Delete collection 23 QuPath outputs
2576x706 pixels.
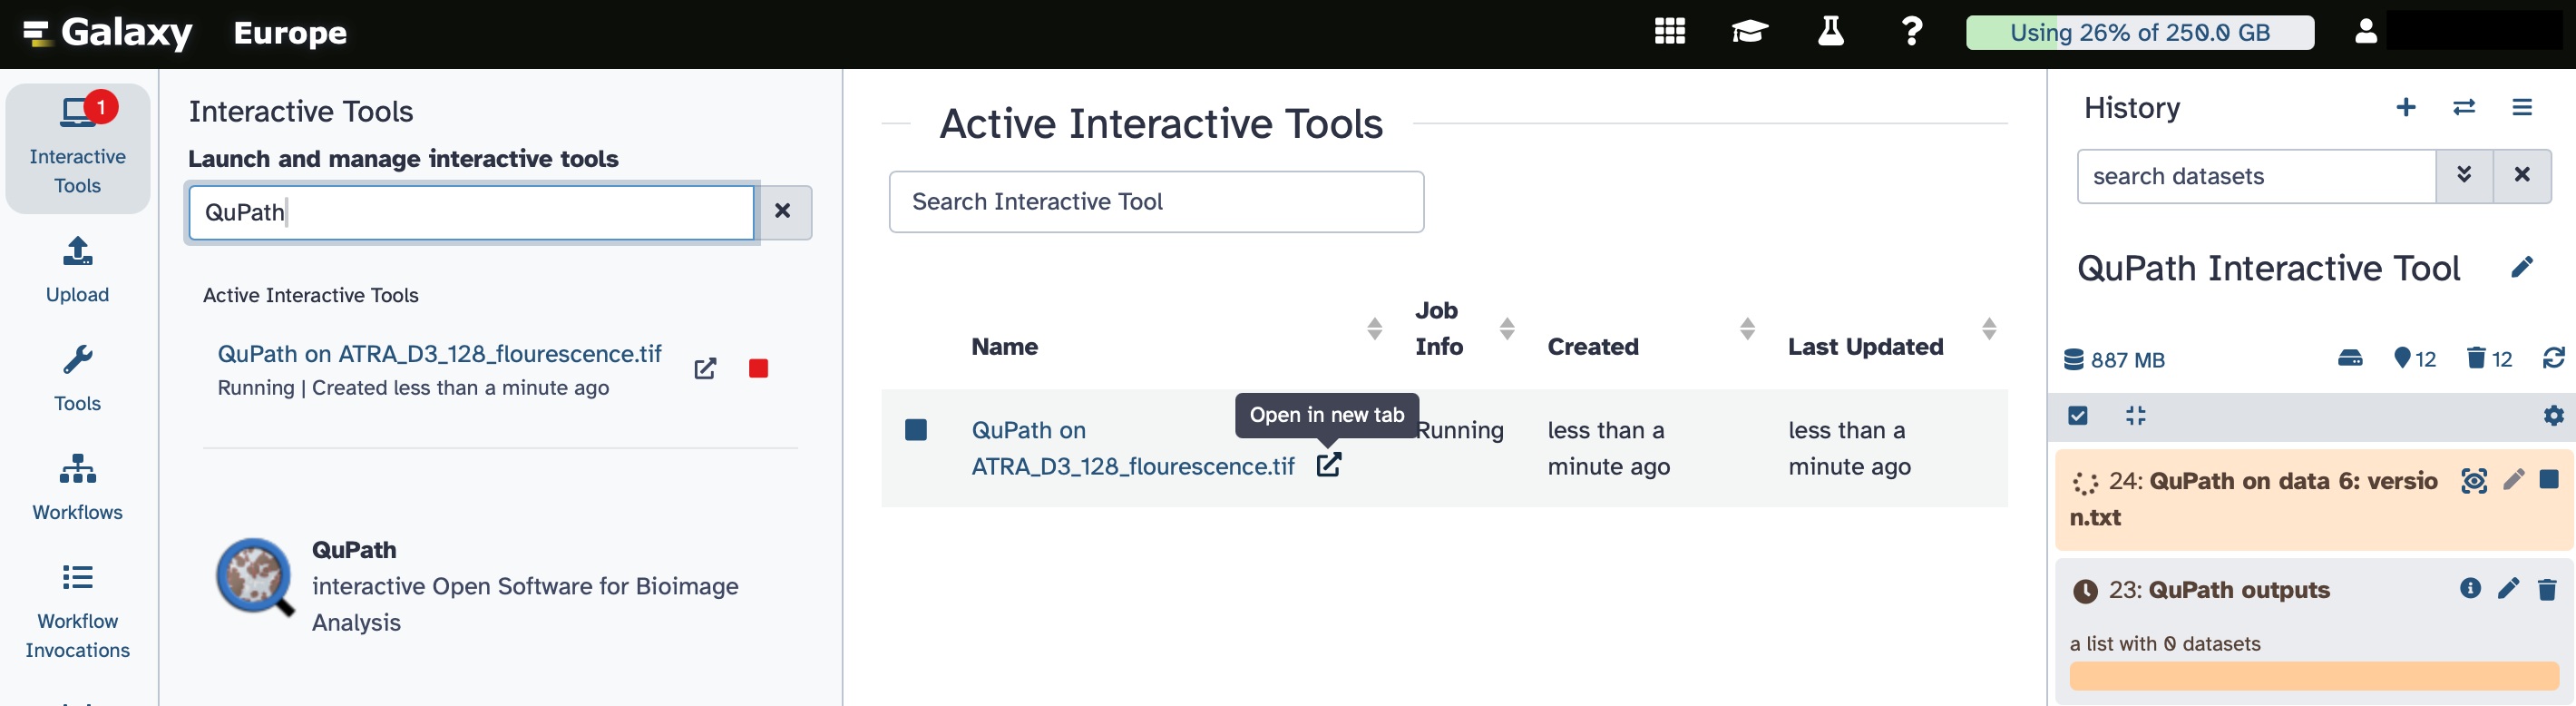(x=2547, y=589)
